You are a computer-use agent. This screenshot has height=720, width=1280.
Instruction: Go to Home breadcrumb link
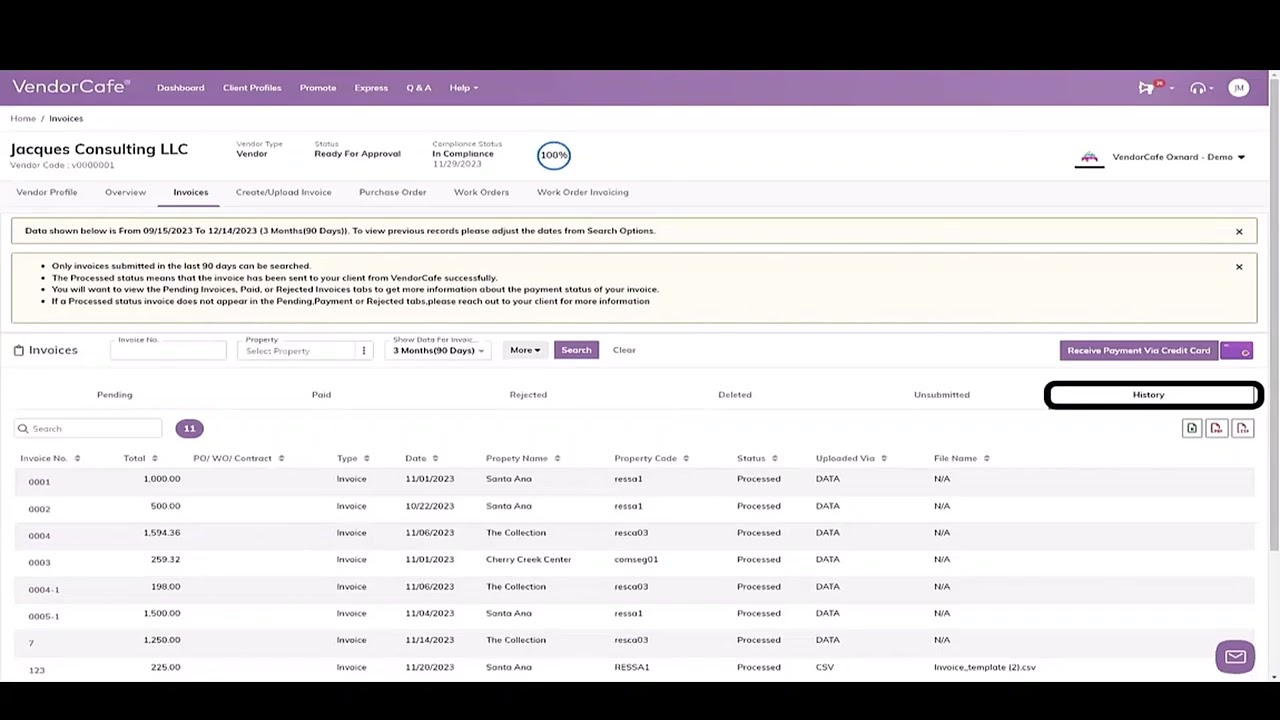pos(23,118)
